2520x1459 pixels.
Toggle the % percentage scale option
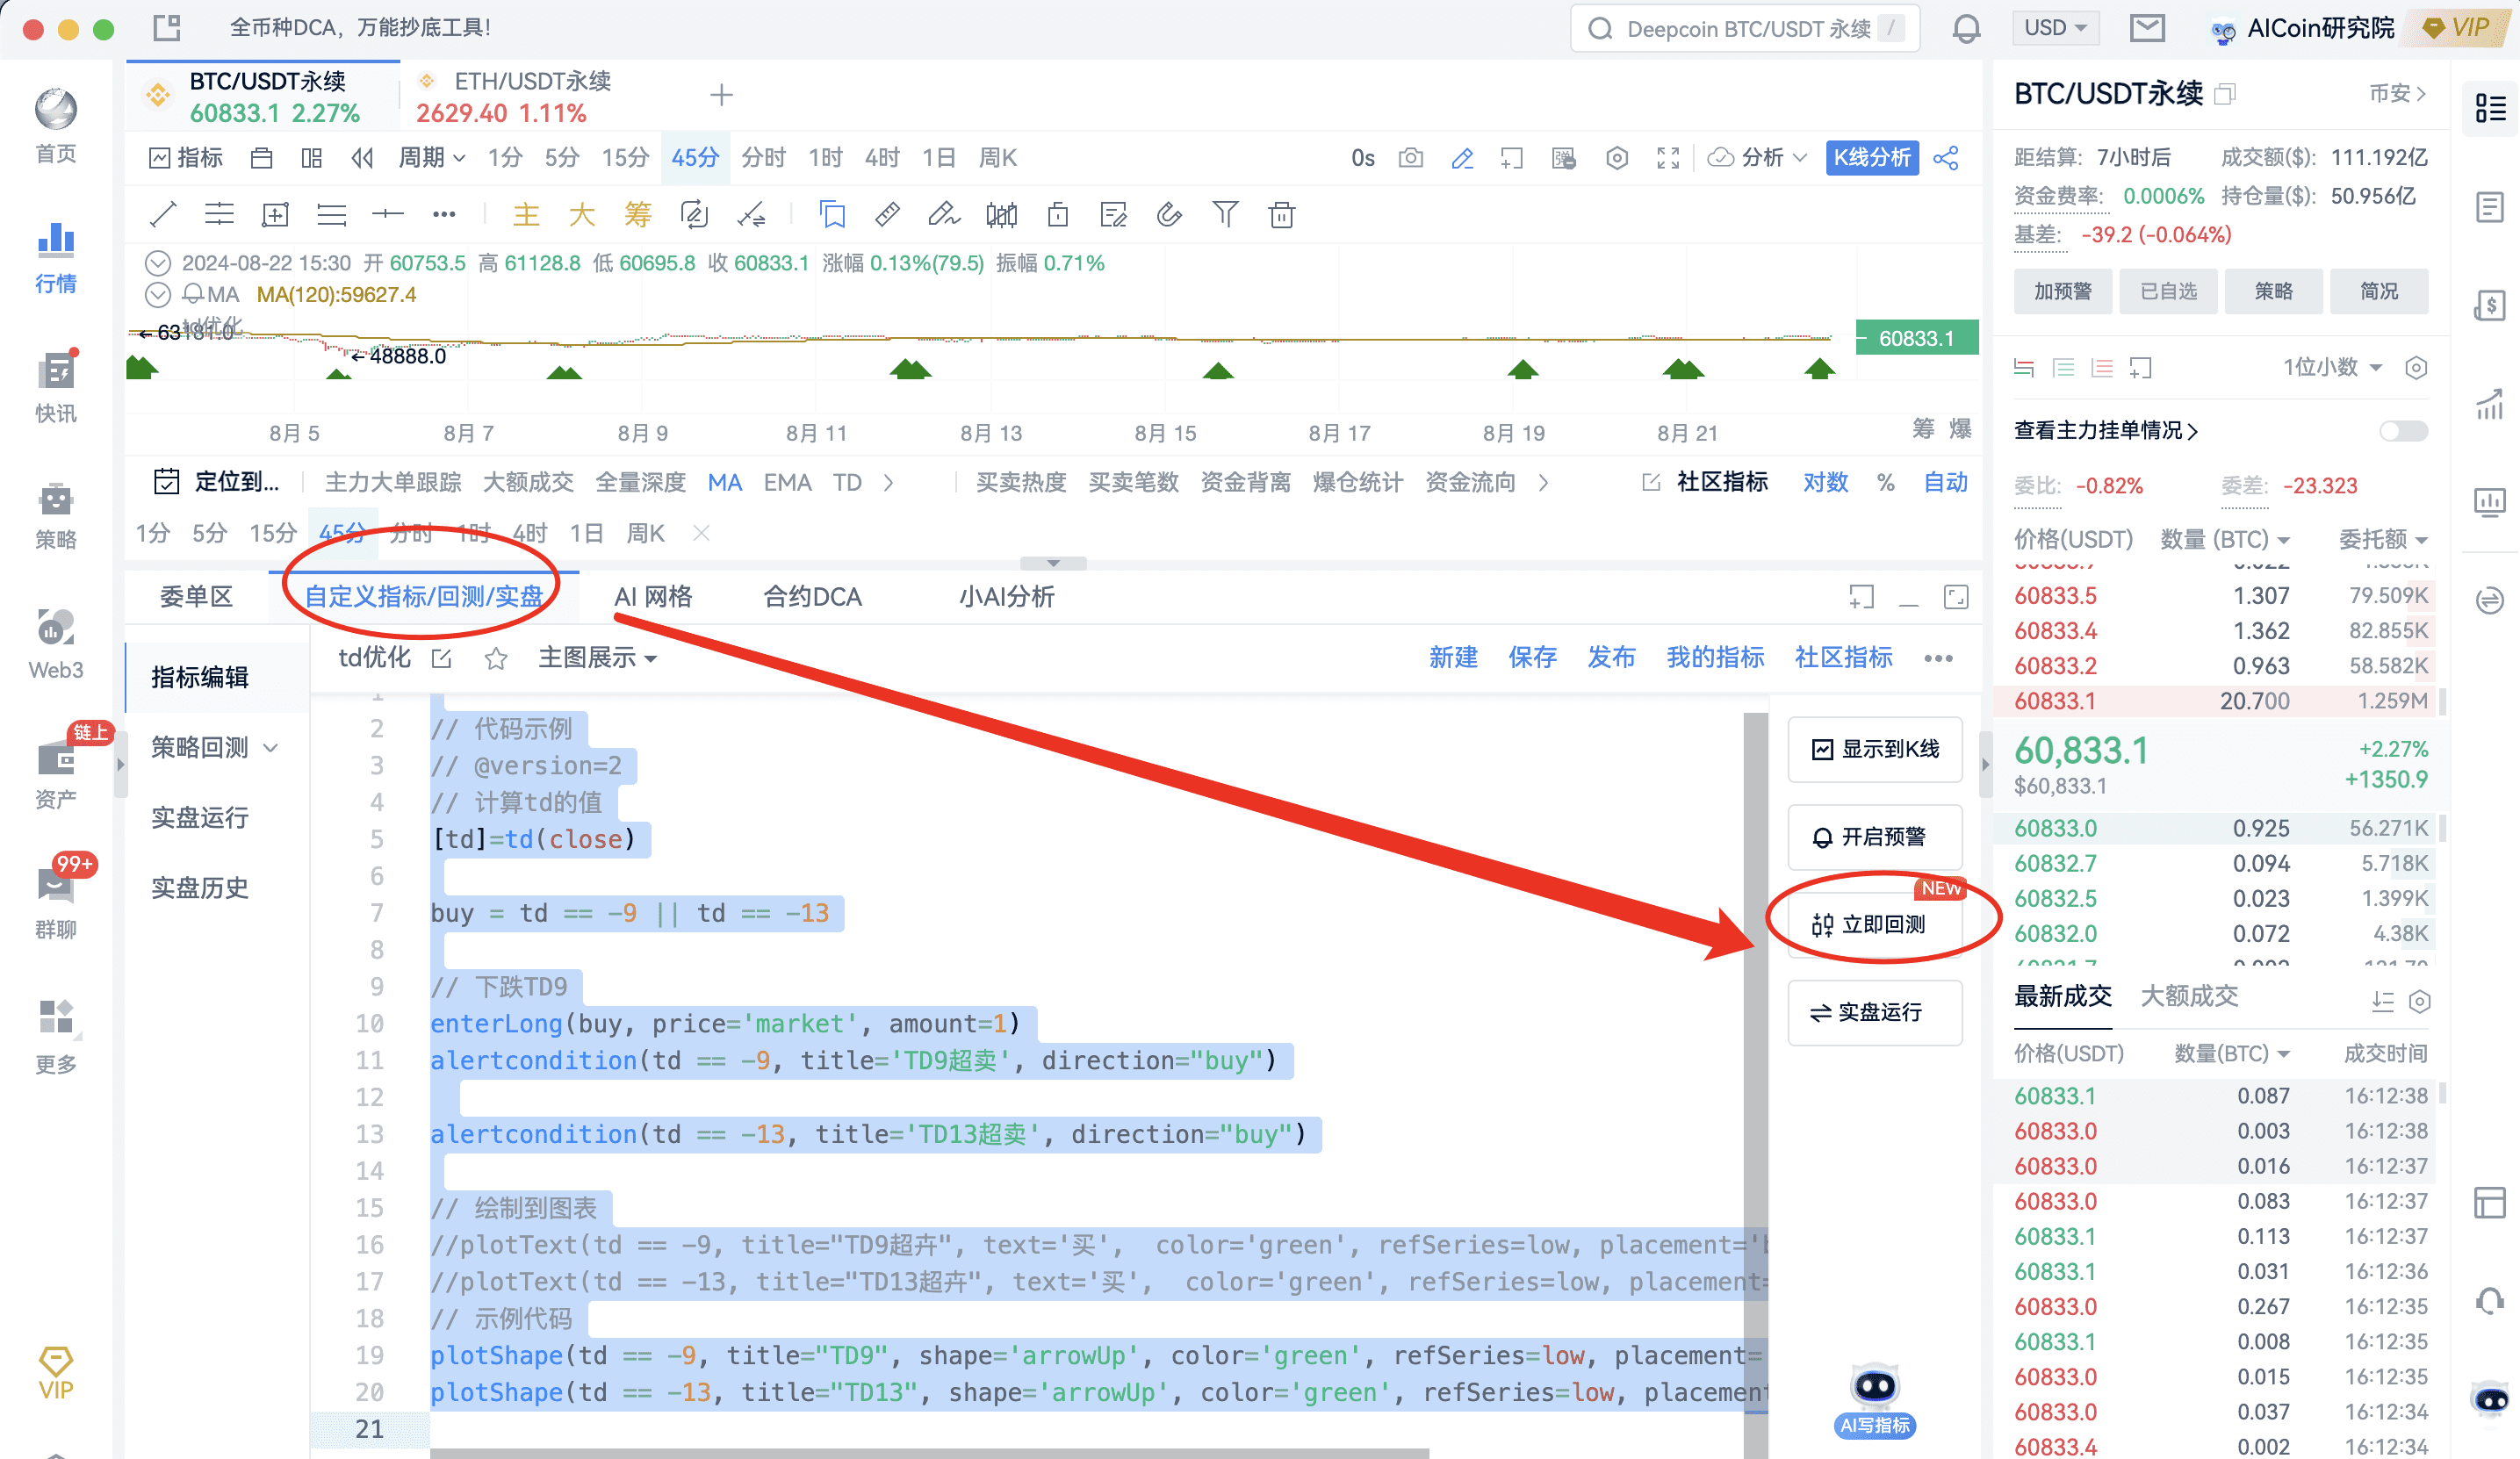tap(1886, 482)
